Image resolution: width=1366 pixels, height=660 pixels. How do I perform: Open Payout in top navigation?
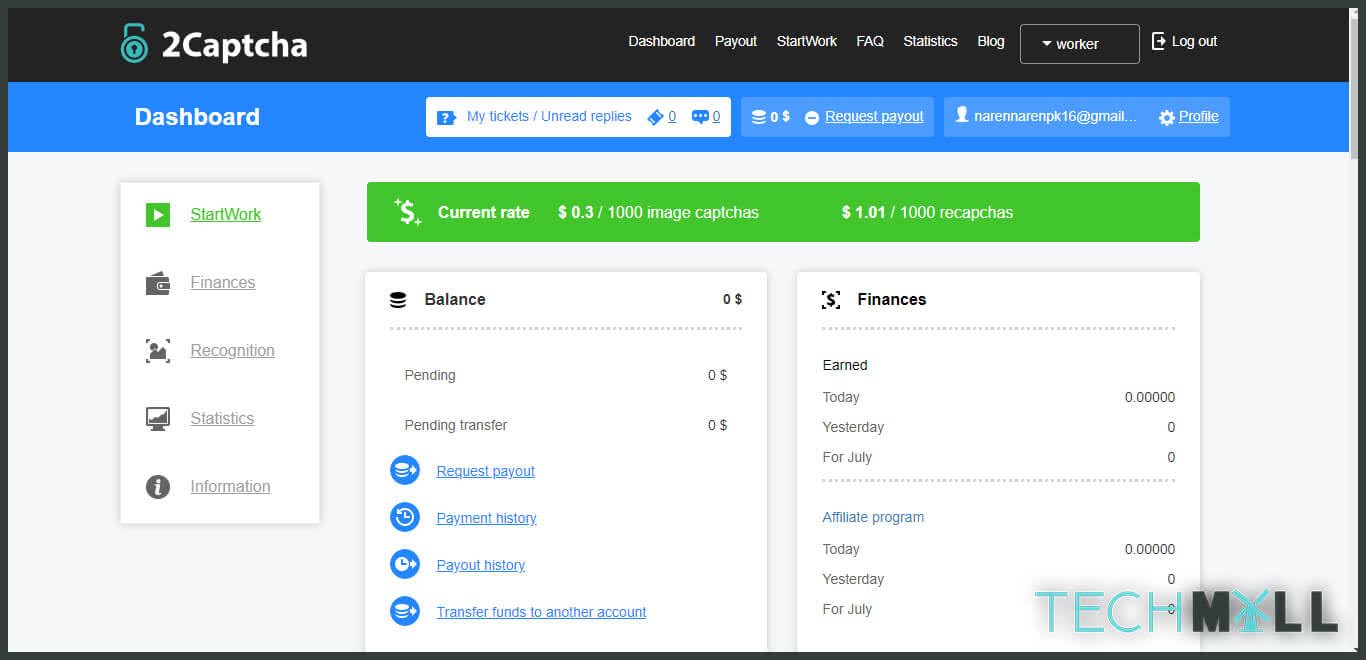click(736, 41)
